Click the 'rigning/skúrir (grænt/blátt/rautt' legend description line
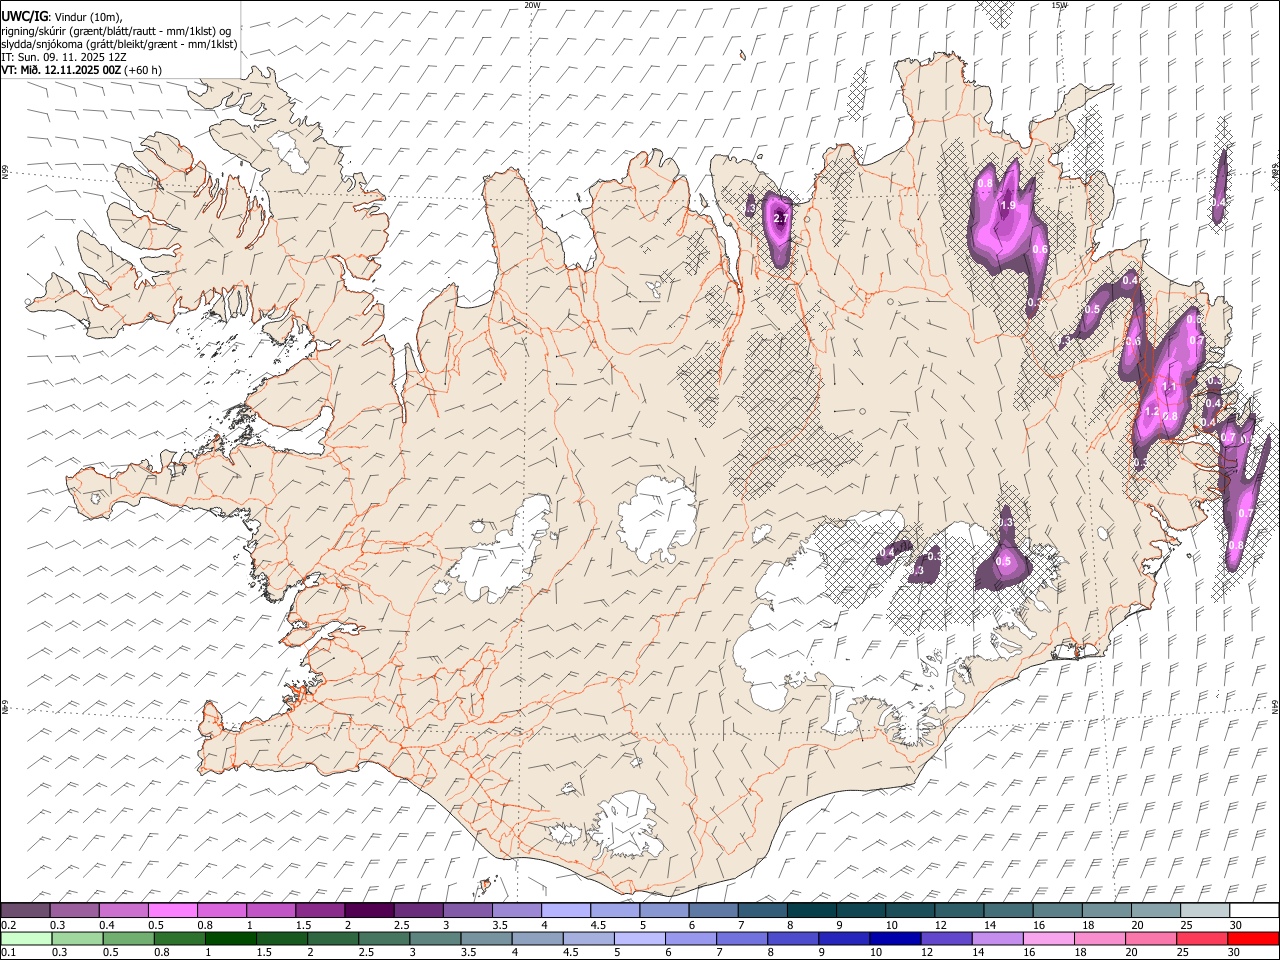The width and height of the screenshot is (1280, 960). pyautogui.click(x=115, y=31)
